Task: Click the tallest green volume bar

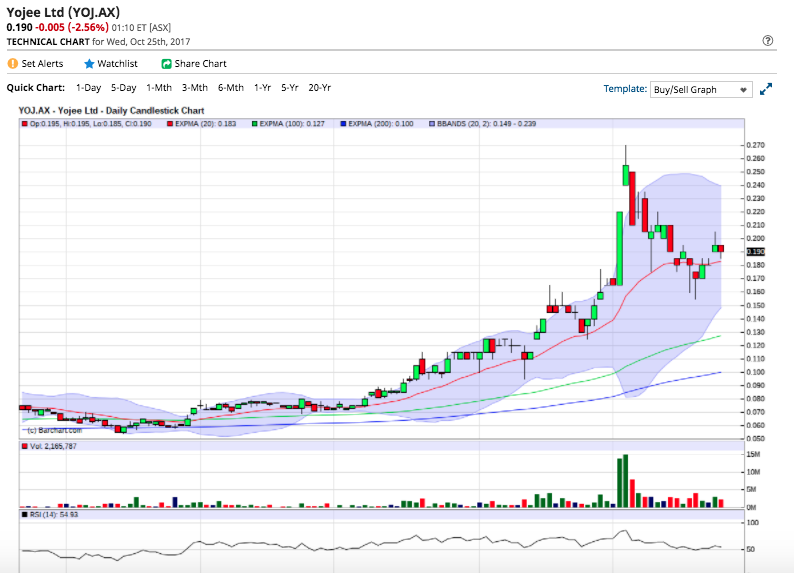Action: click(x=625, y=481)
